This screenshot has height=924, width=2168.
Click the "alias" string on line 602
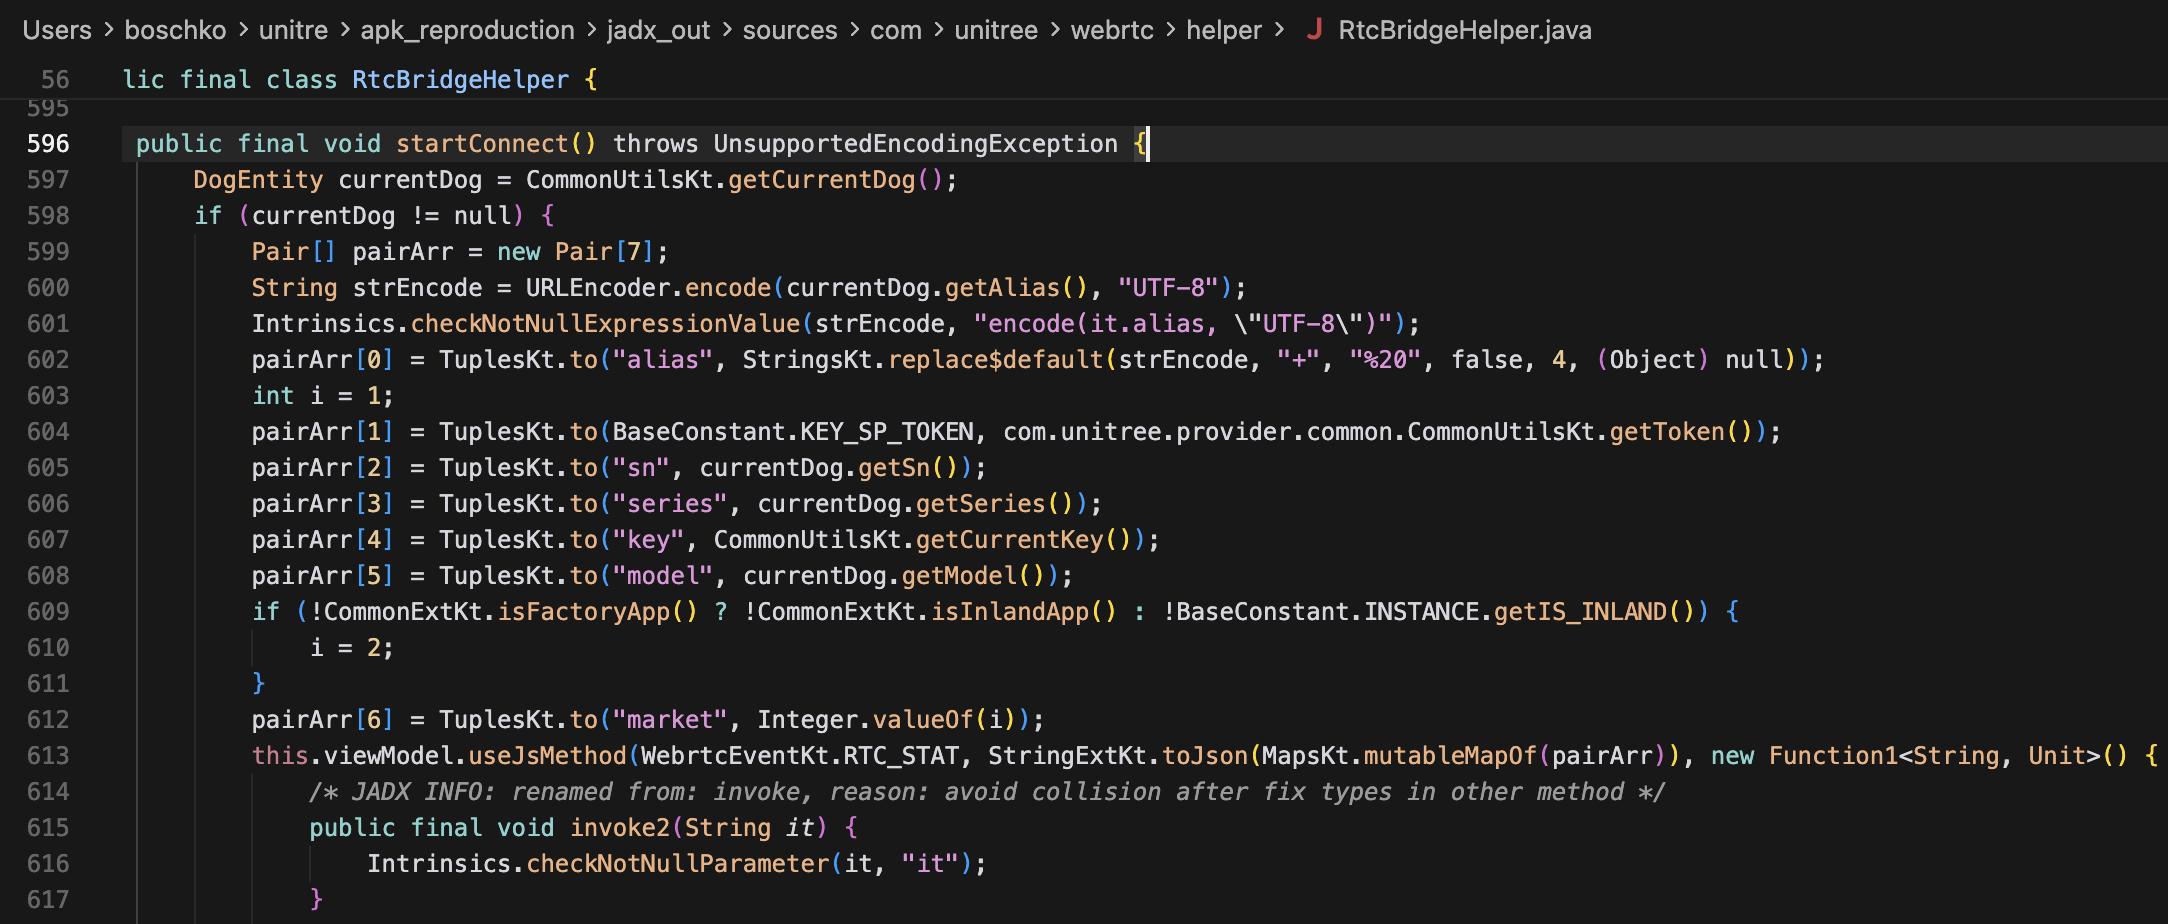pyautogui.click(x=663, y=360)
